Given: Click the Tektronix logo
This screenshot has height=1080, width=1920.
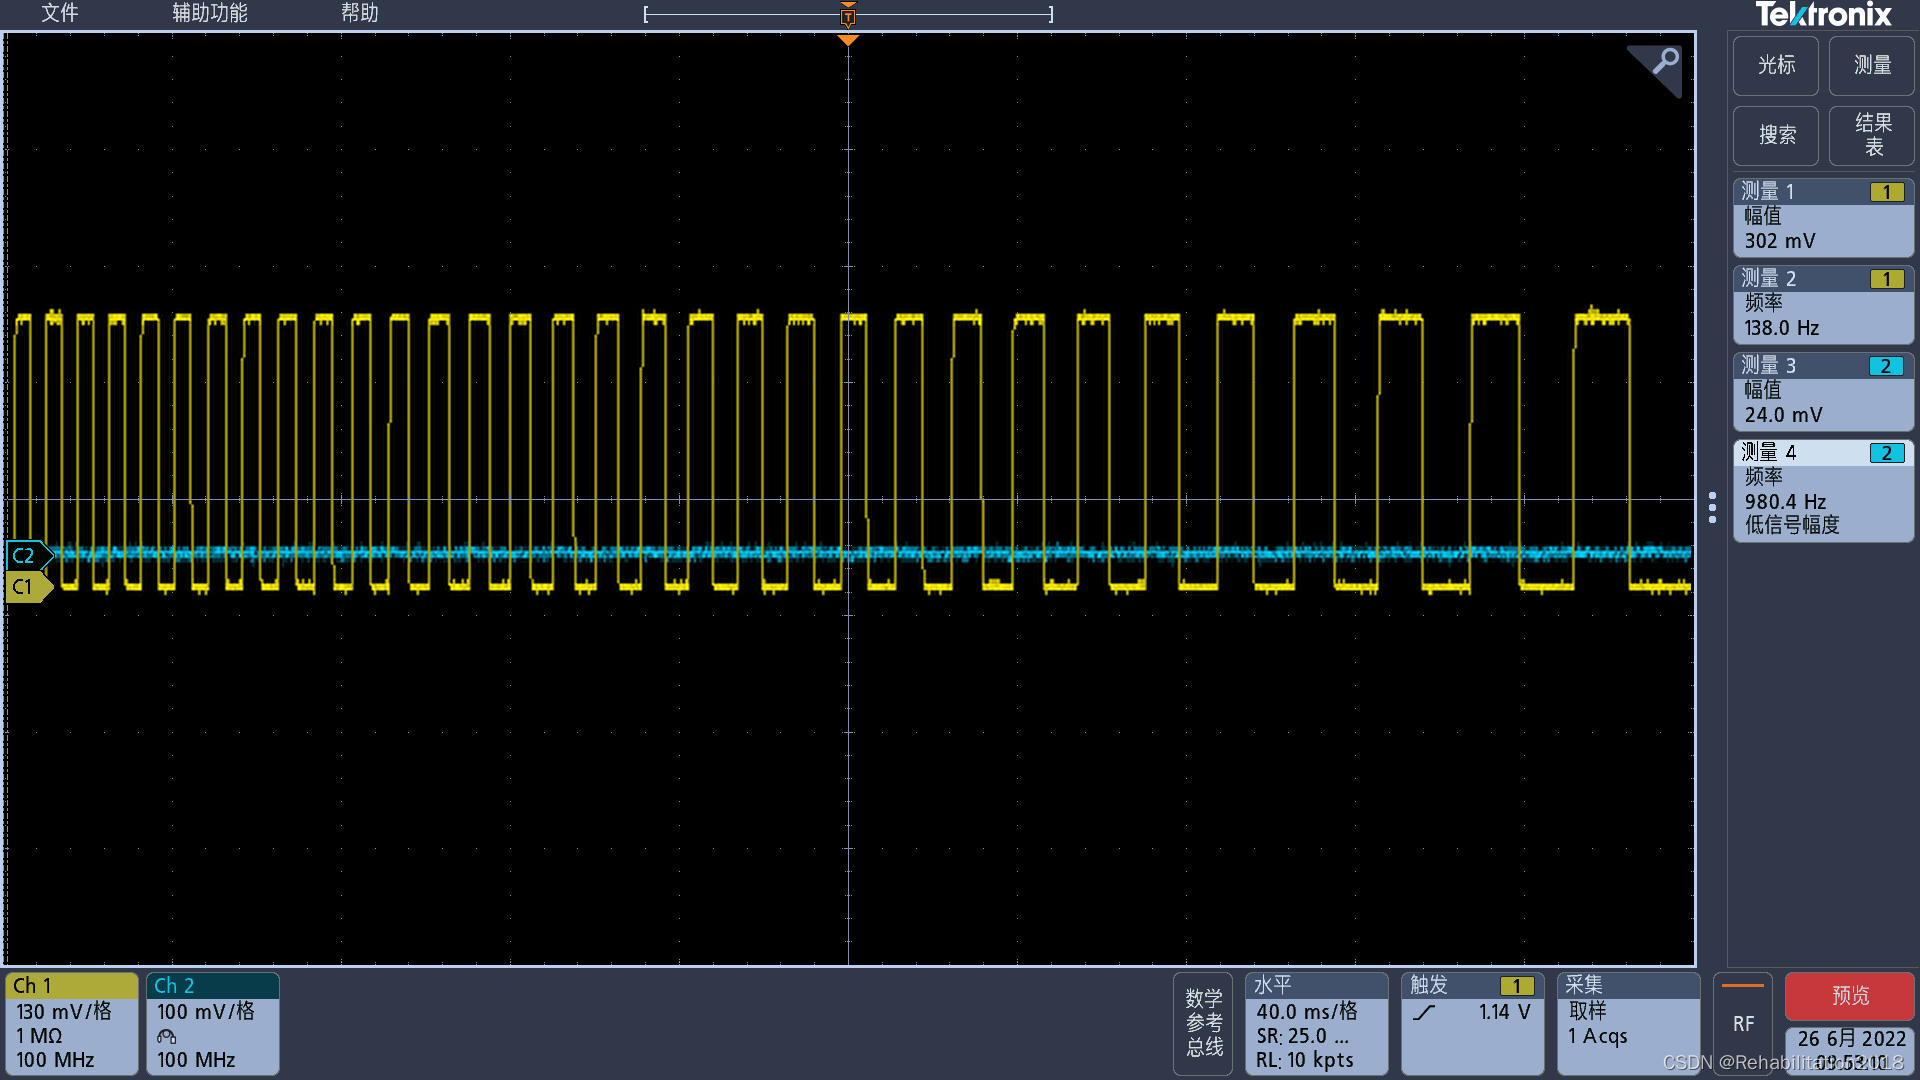Looking at the screenshot, I should pos(1823,14).
